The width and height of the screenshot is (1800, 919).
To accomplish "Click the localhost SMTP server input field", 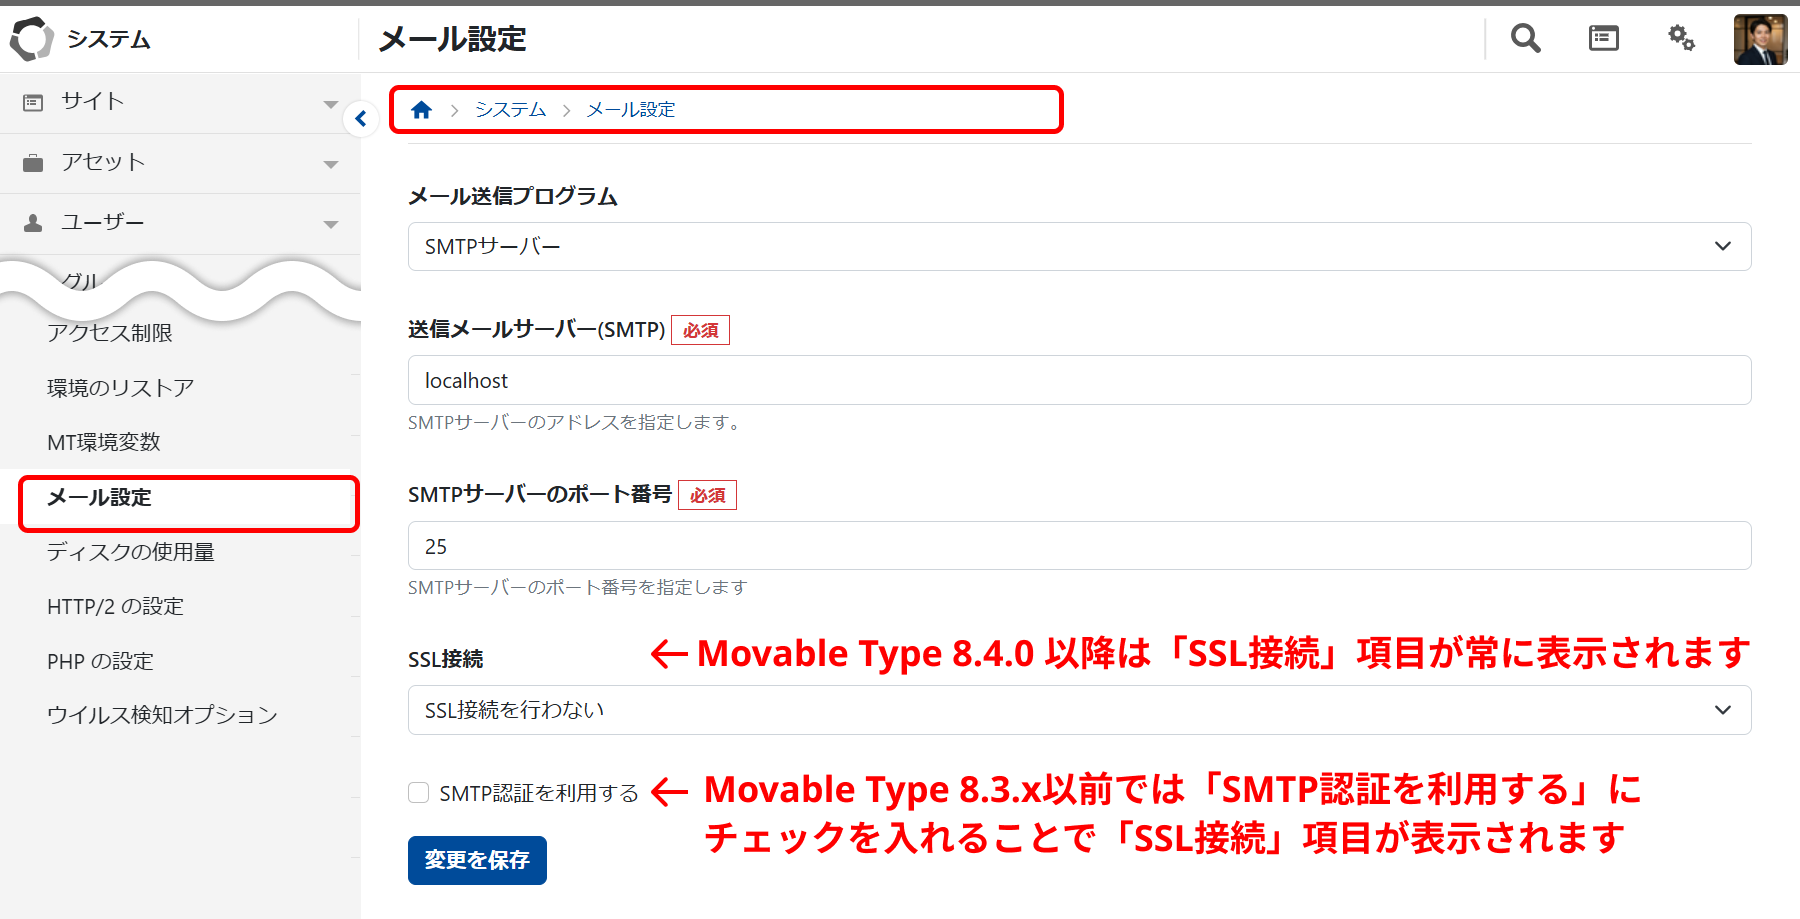I will pyautogui.click(x=1078, y=380).
